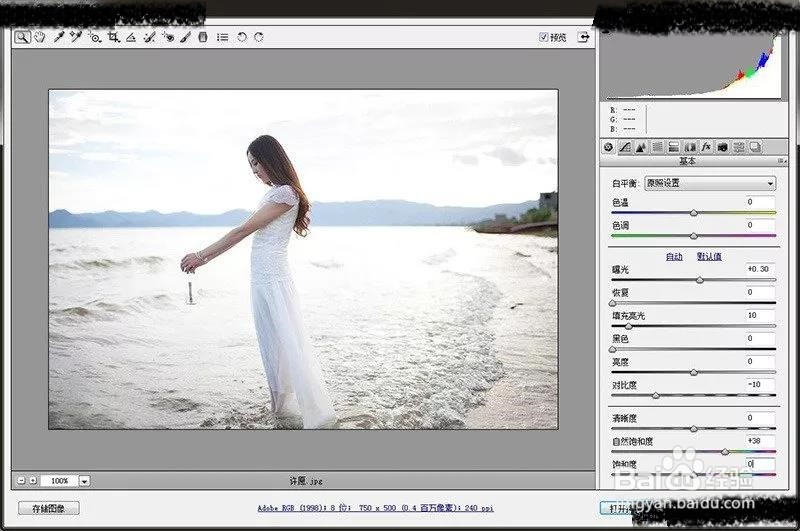Select the Zoom tool

click(x=22, y=37)
